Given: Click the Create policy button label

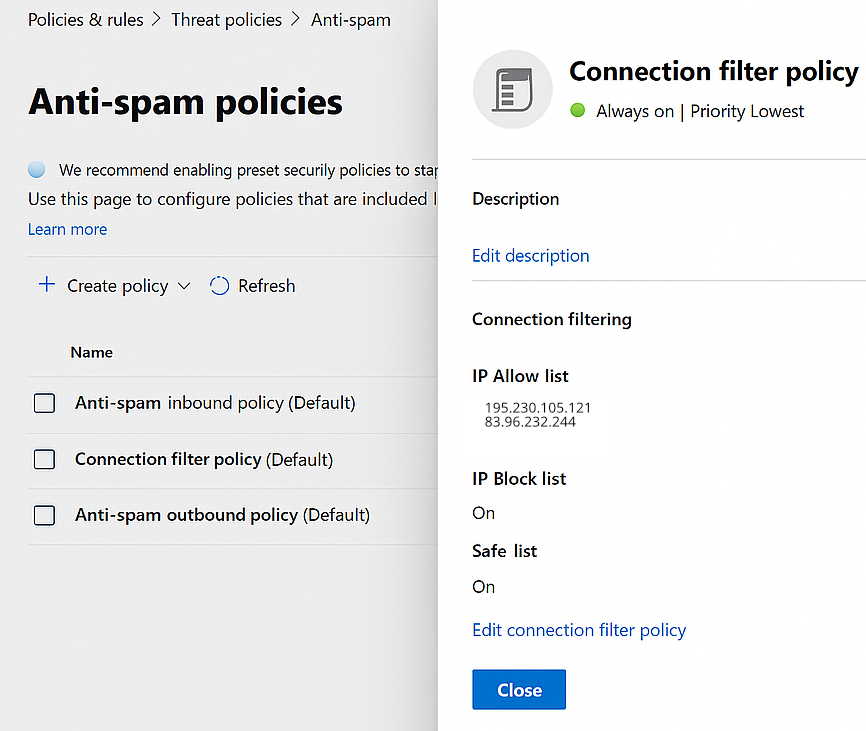Looking at the screenshot, I should point(118,286).
